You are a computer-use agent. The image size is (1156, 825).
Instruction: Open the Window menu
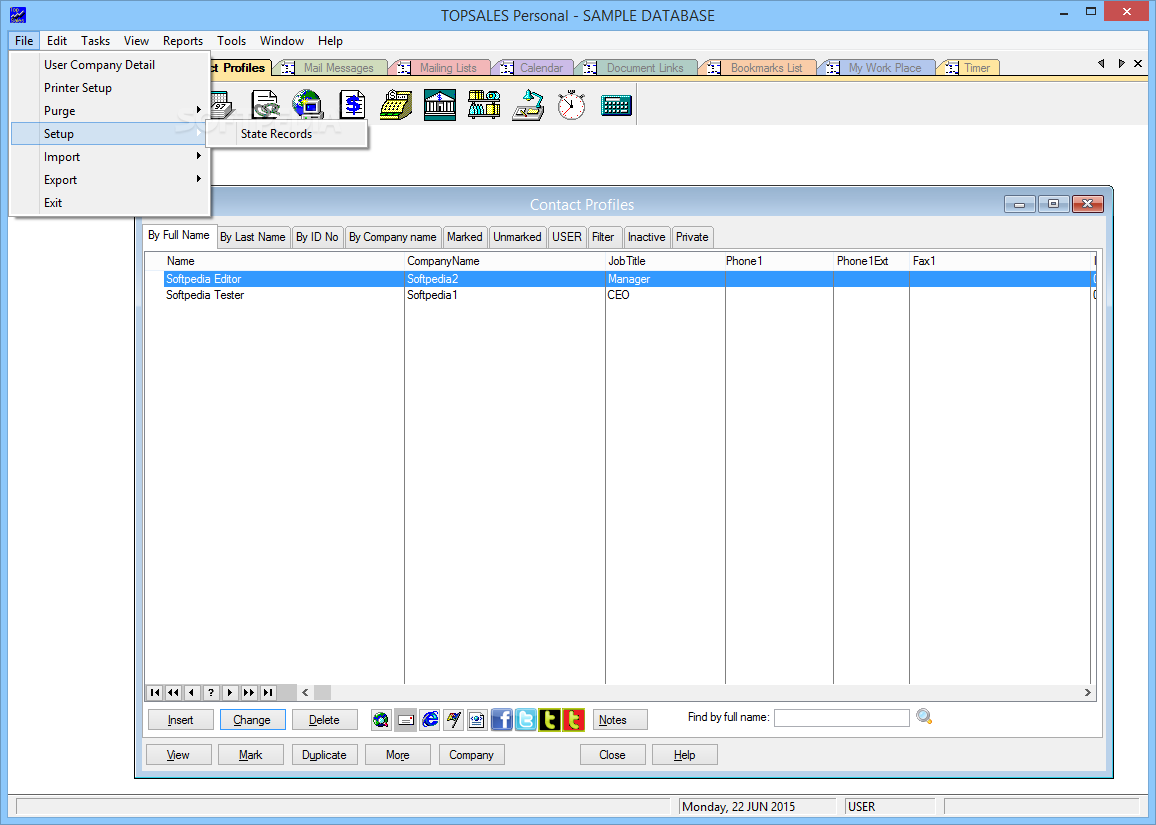coord(282,41)
